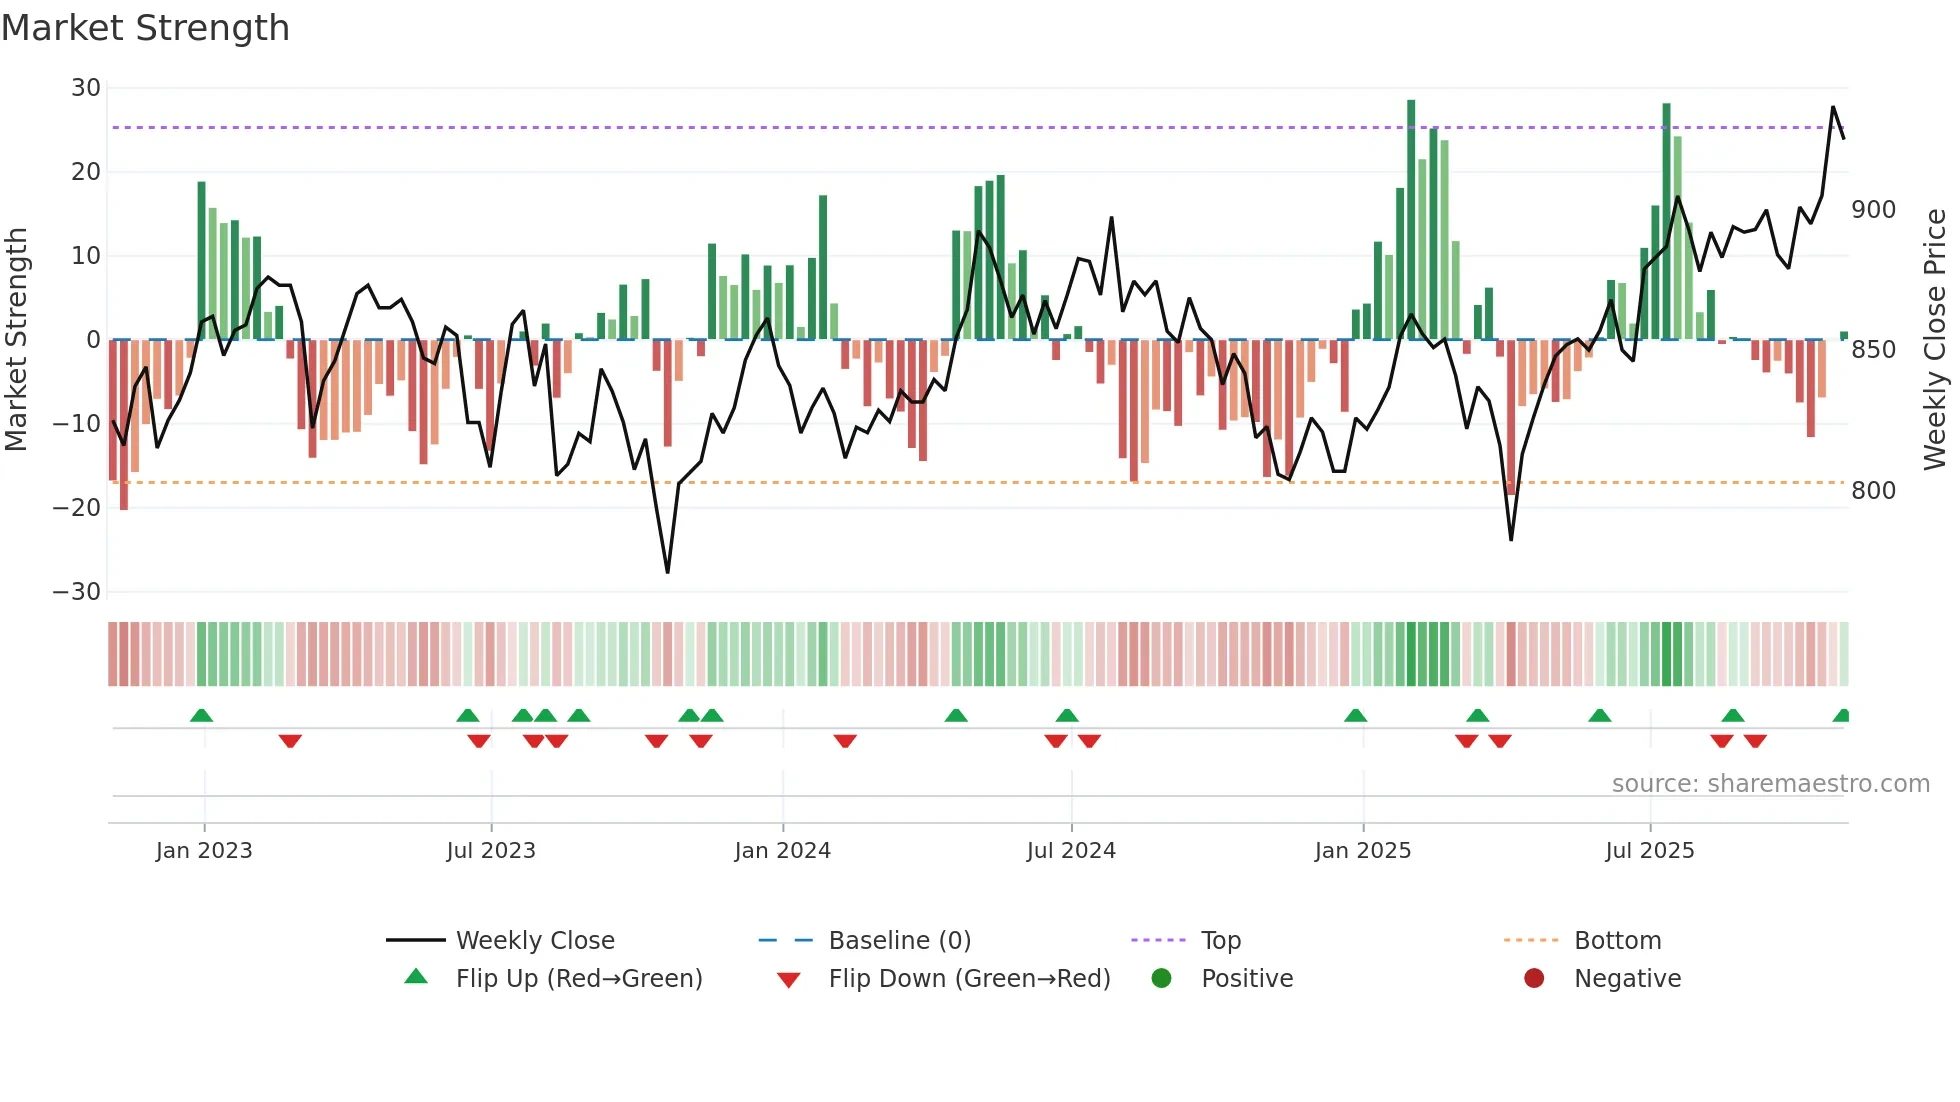Screen dimensions: 1960x1102
Task: Click the Flip Up (Red→Green) legend text
Action: point(579,978)
